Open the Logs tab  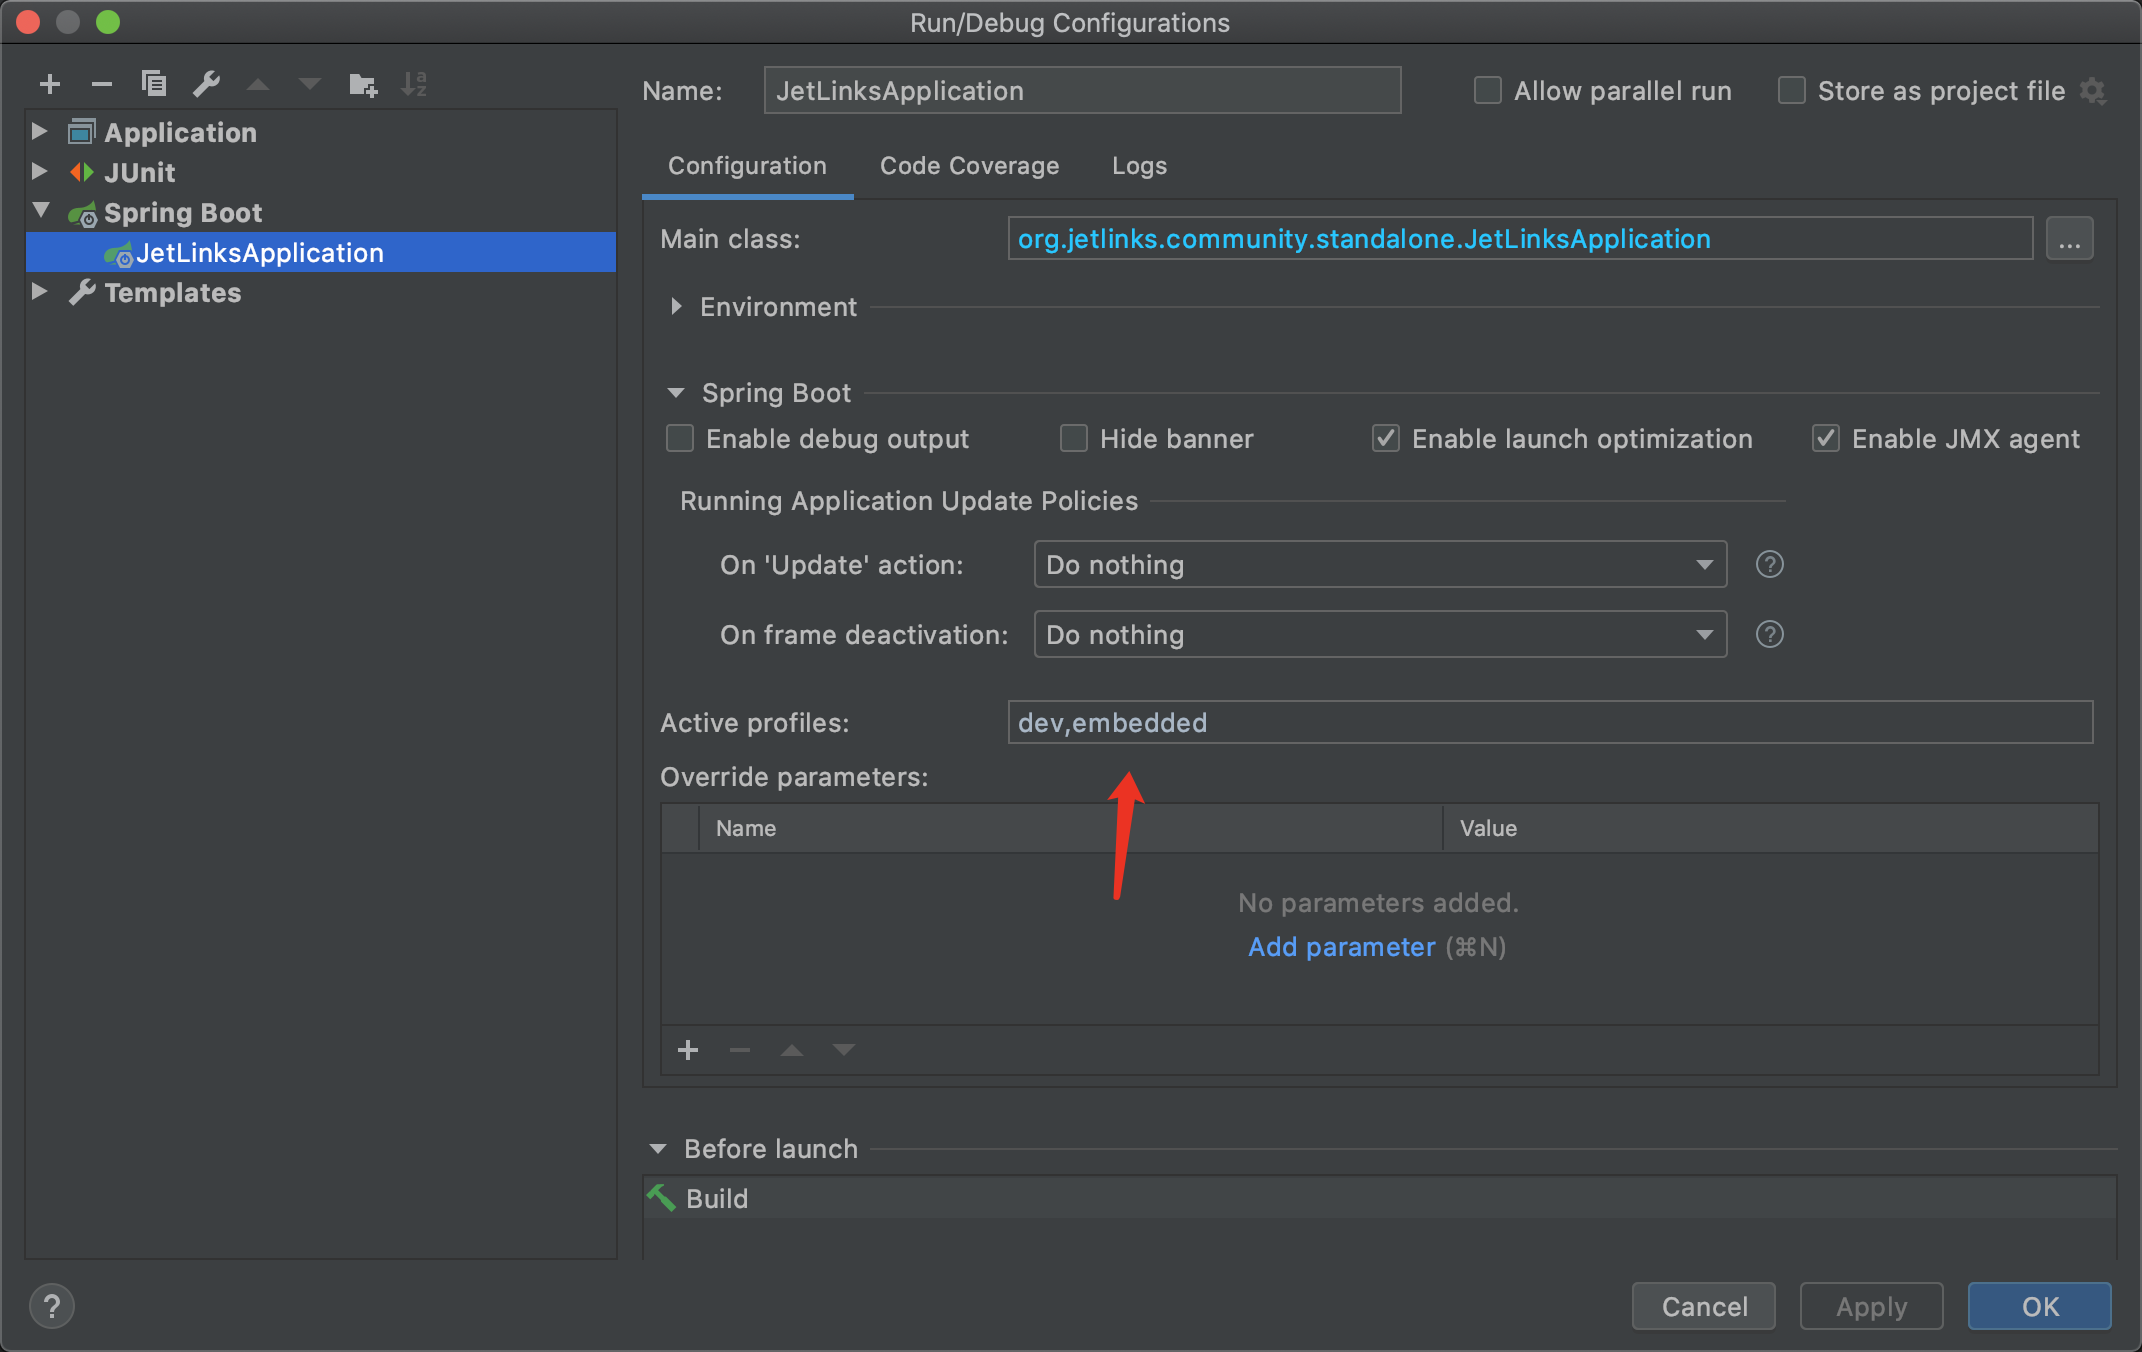point(1139,166)
